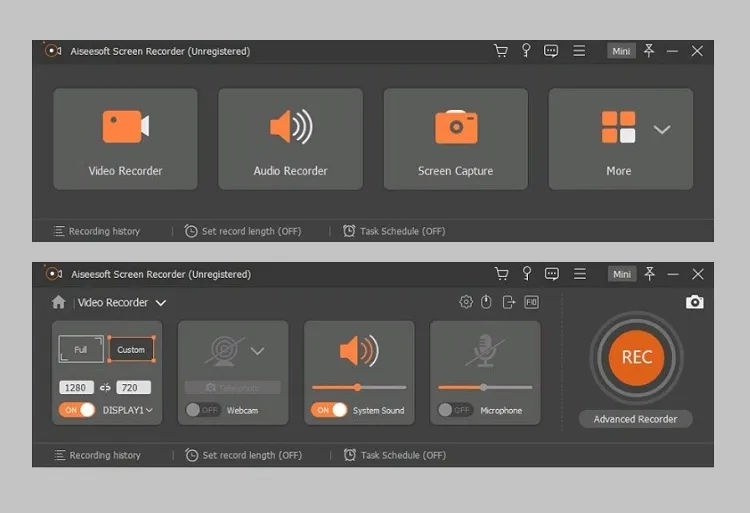The image size is (750, 513).
Task: Adjust the System Sound volume slider
Action: pos(358,387)
